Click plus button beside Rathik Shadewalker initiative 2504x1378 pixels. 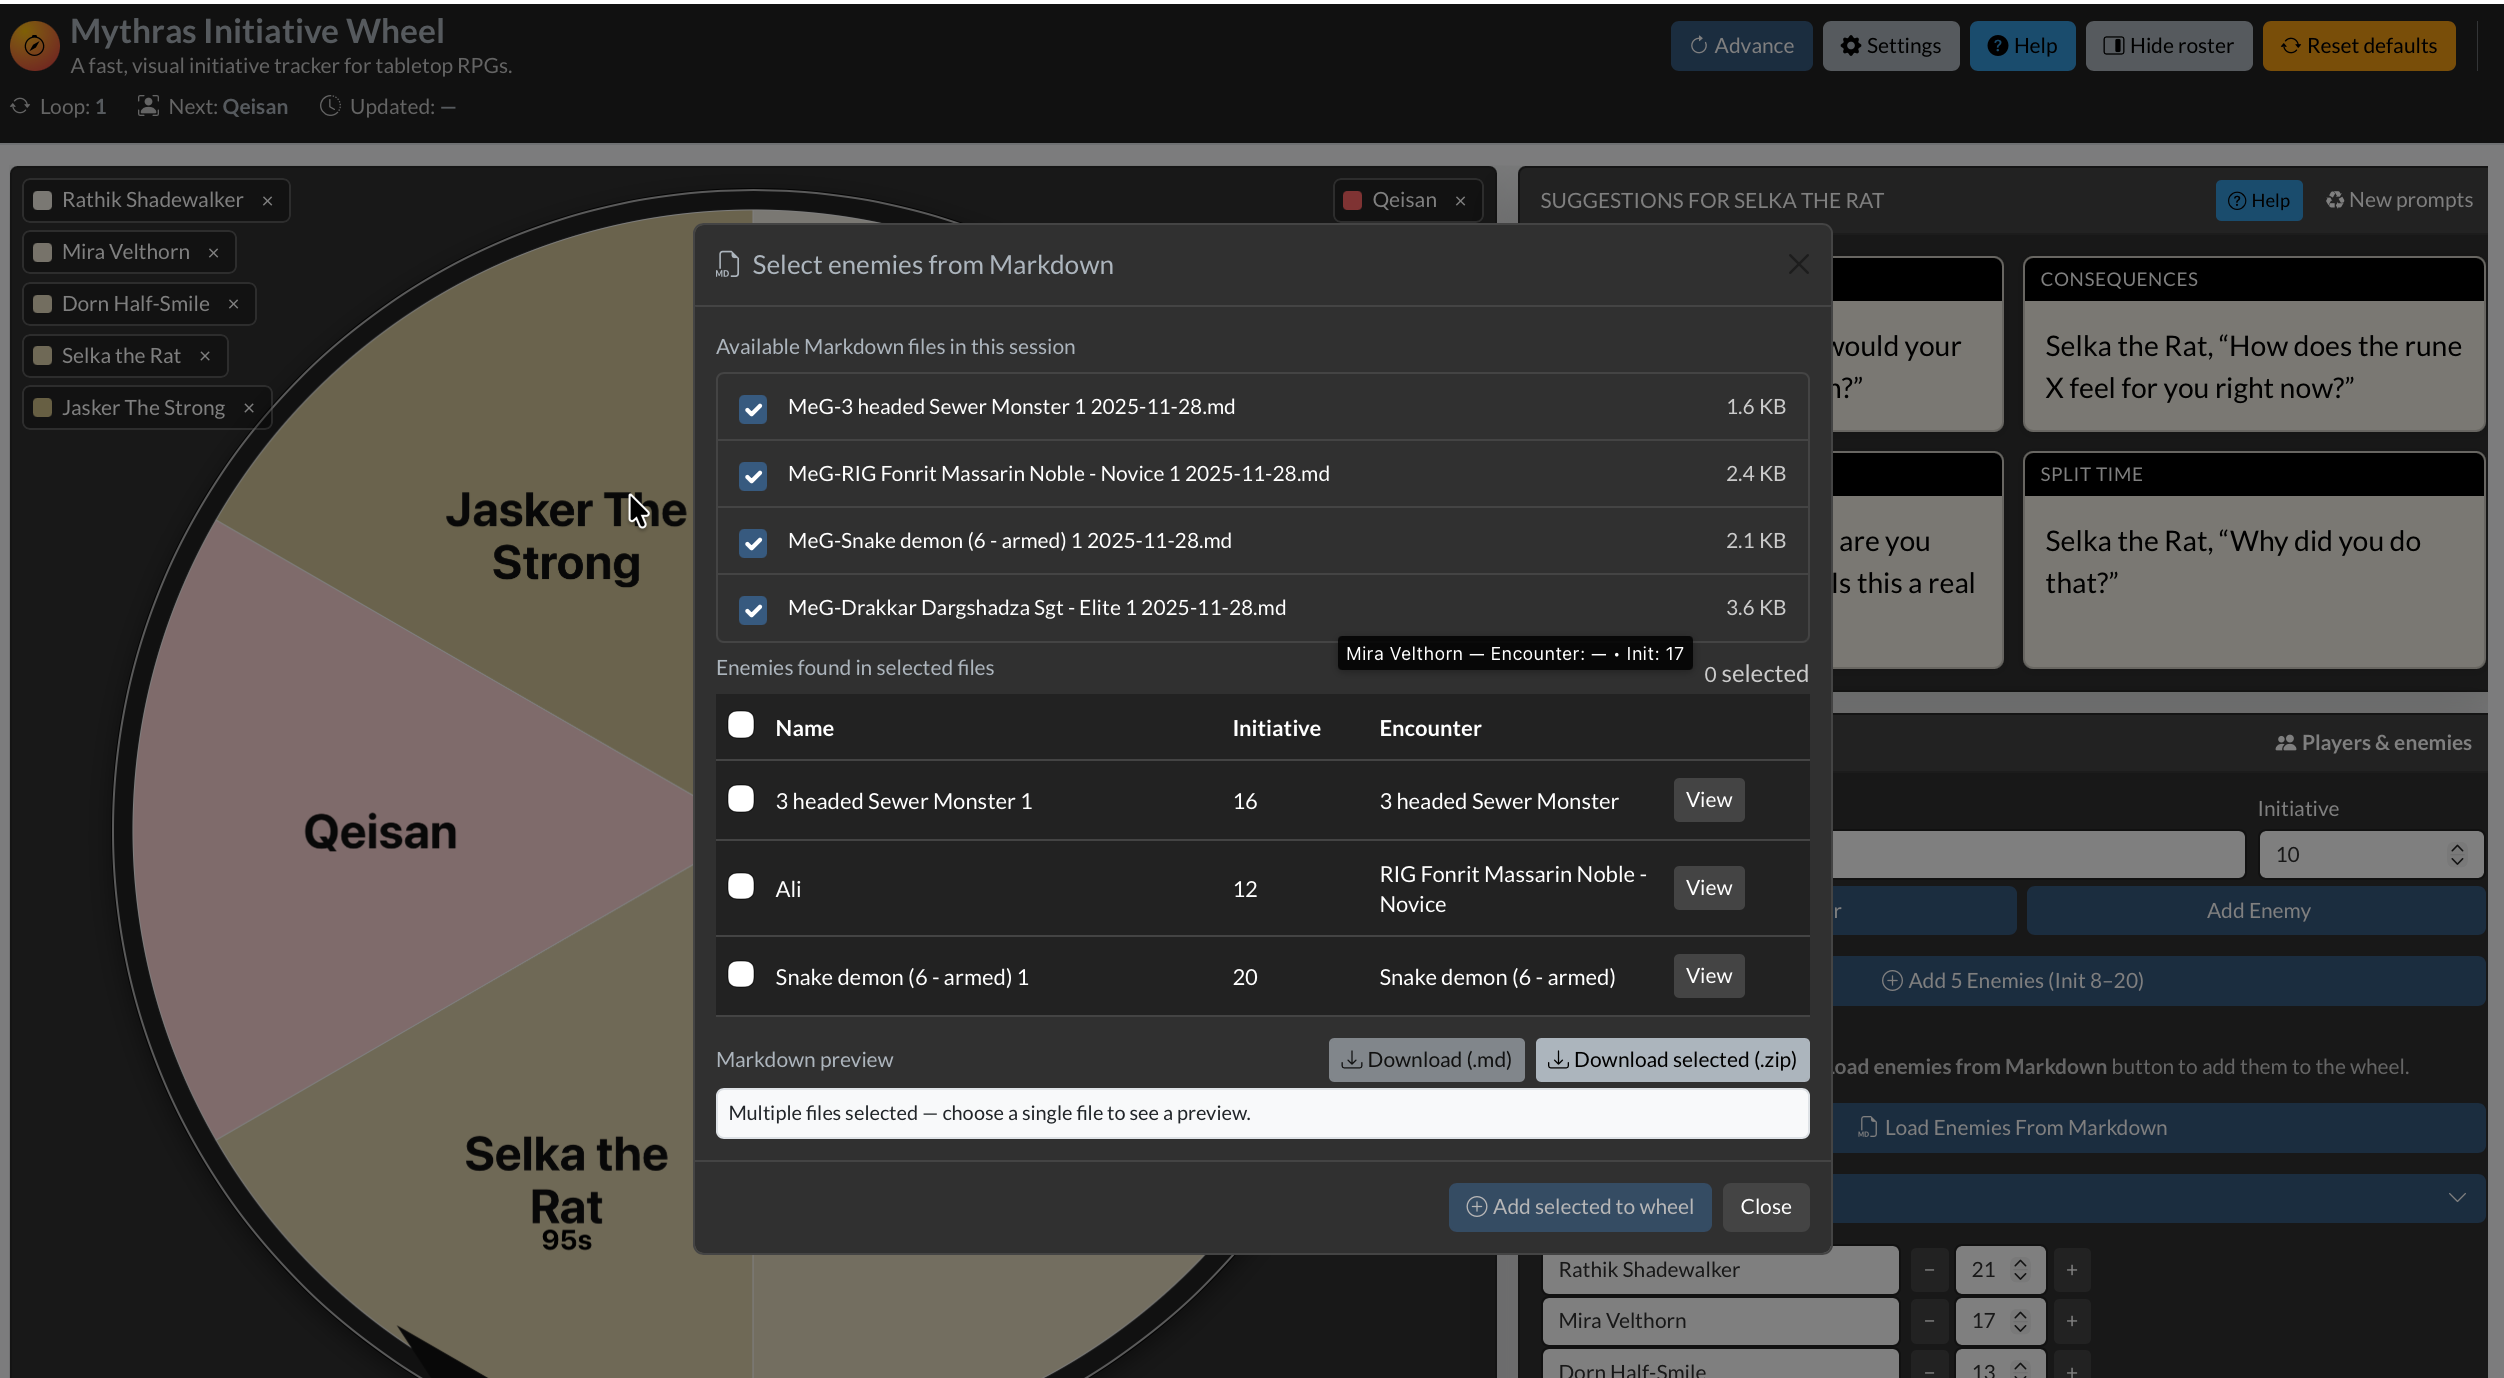click(x=2072, y=1270)
